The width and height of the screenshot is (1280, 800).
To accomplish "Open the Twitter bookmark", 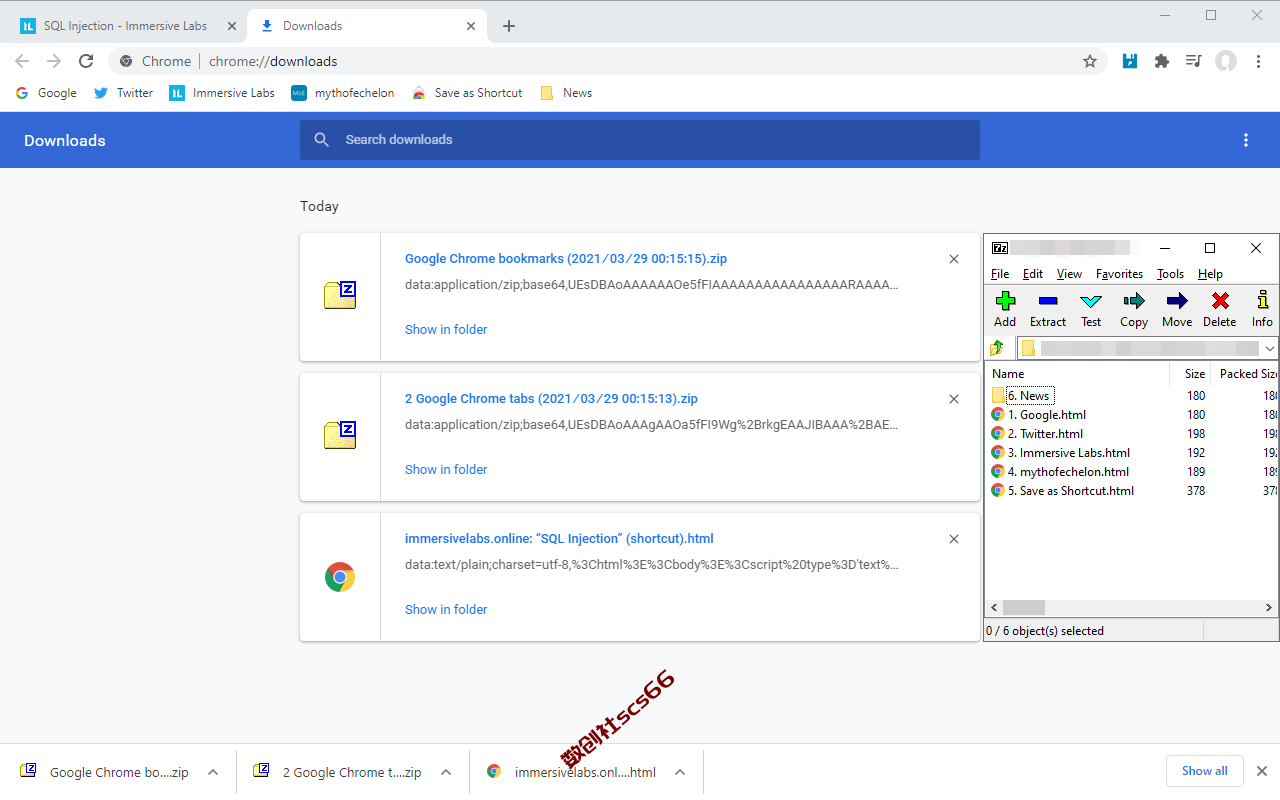I will [124, 93].
